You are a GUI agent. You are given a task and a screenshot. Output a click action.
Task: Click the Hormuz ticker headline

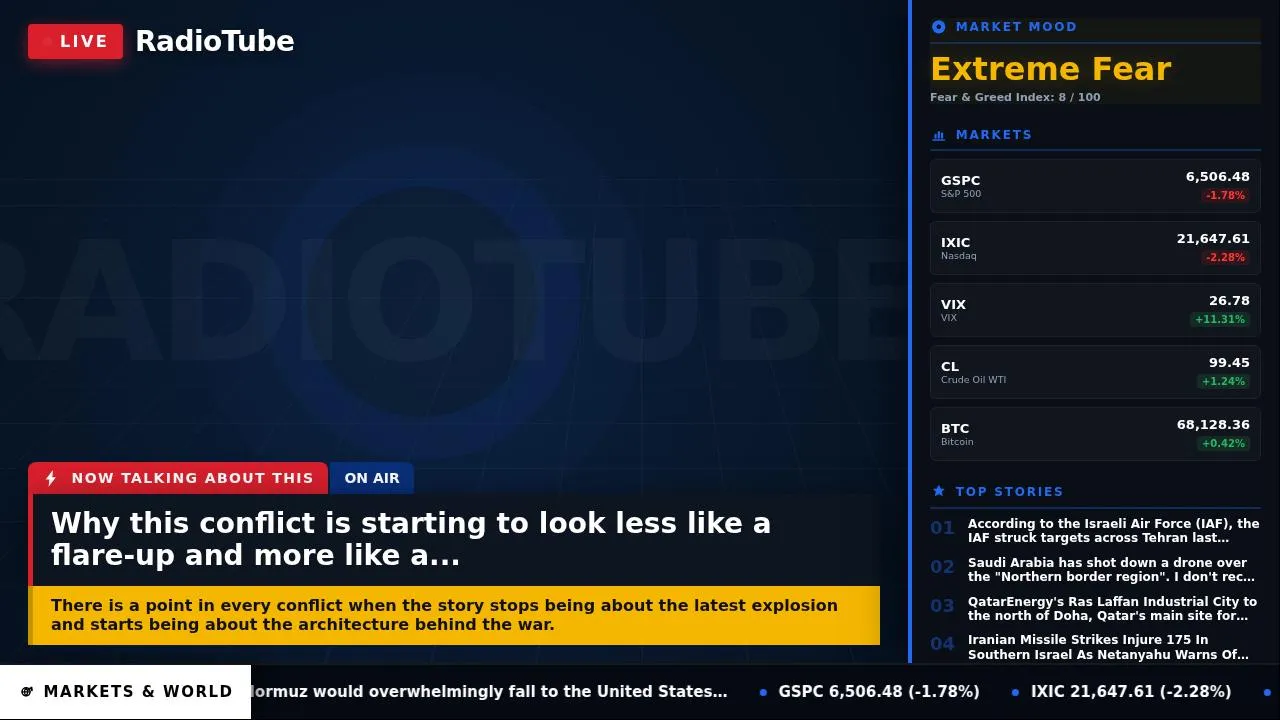(489, 692)
